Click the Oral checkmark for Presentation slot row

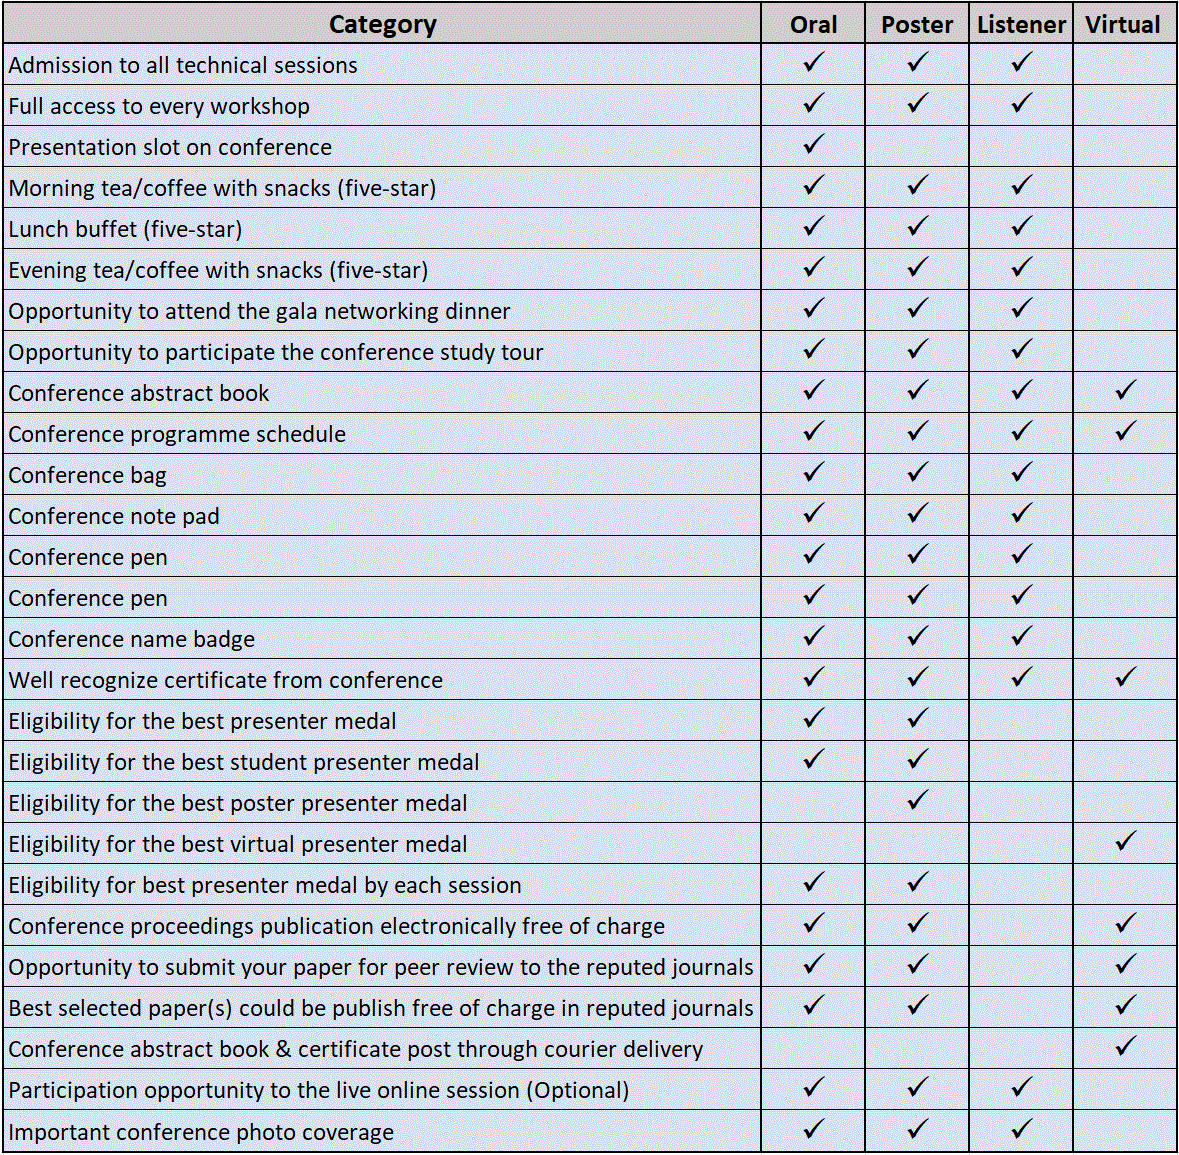(814, 144)
